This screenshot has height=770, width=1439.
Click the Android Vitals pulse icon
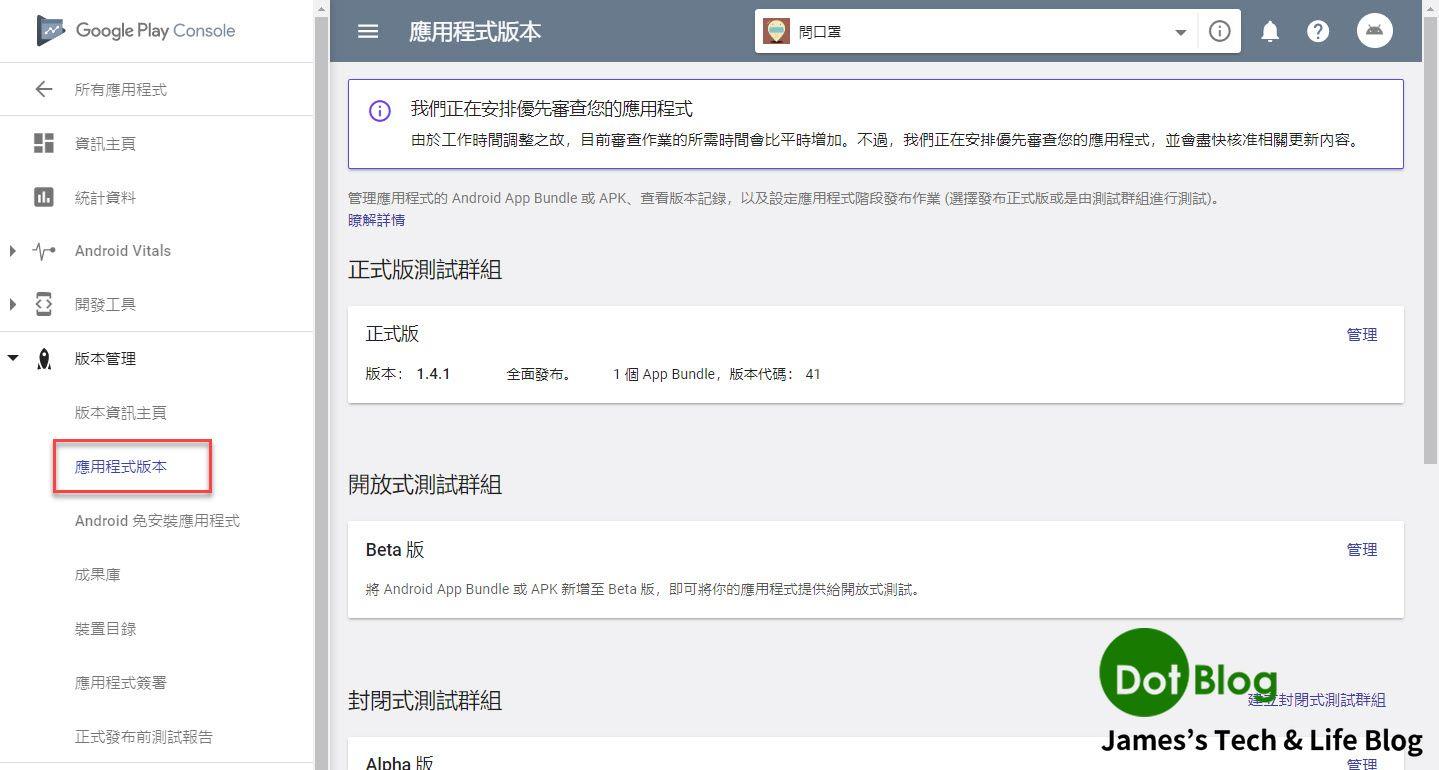pos(44,251)
